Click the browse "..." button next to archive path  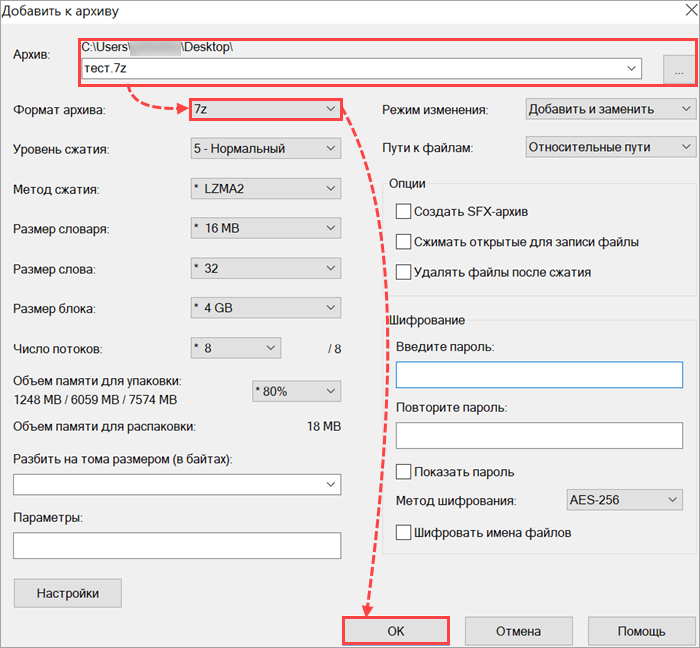(x=679, y=69)
